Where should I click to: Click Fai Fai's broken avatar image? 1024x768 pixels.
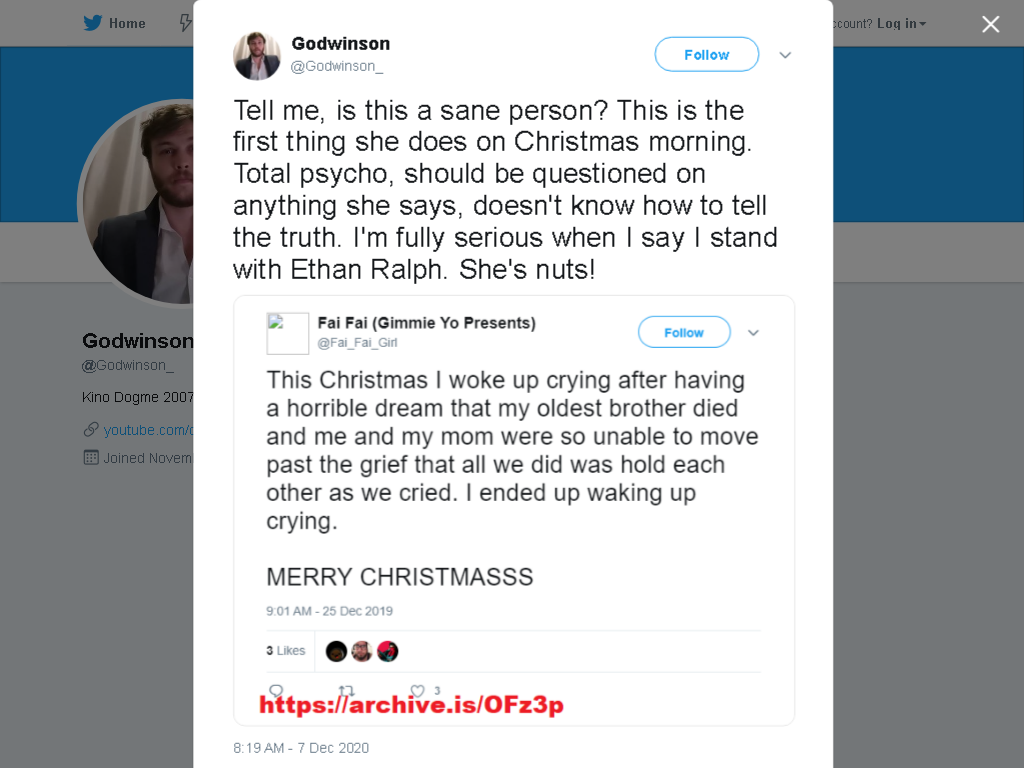pos(287,334)
